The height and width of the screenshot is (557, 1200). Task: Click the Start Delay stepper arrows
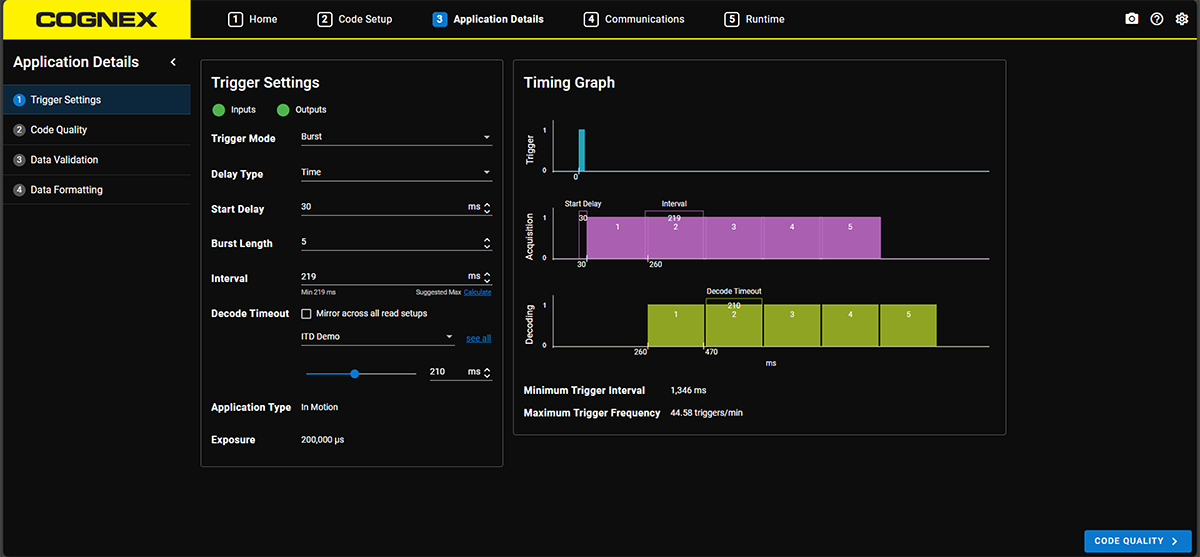pos(487,208)
